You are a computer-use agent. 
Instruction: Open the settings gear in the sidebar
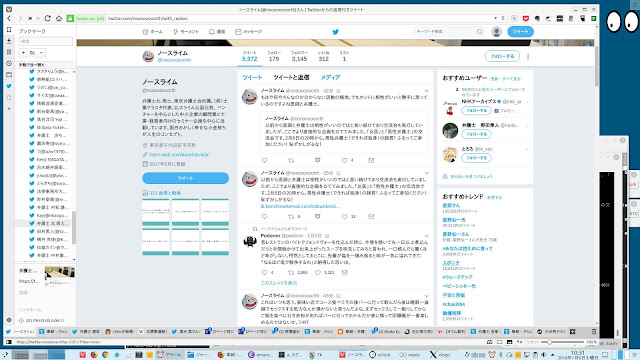(x=9, y=320)
